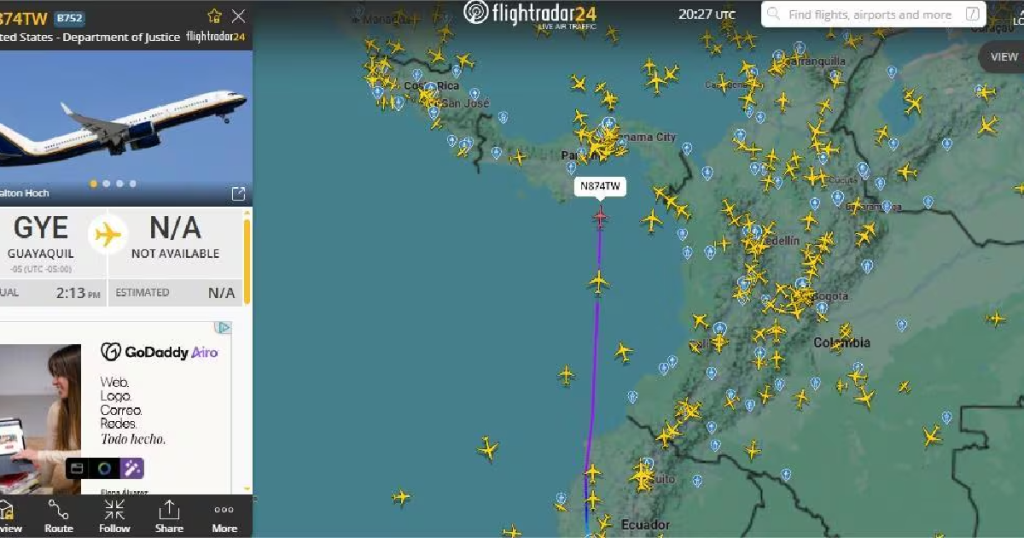Click the Flightradar24 logo at top
Image resolution: width=1024 pixels, height=538 pixels.
coord(530,14)
